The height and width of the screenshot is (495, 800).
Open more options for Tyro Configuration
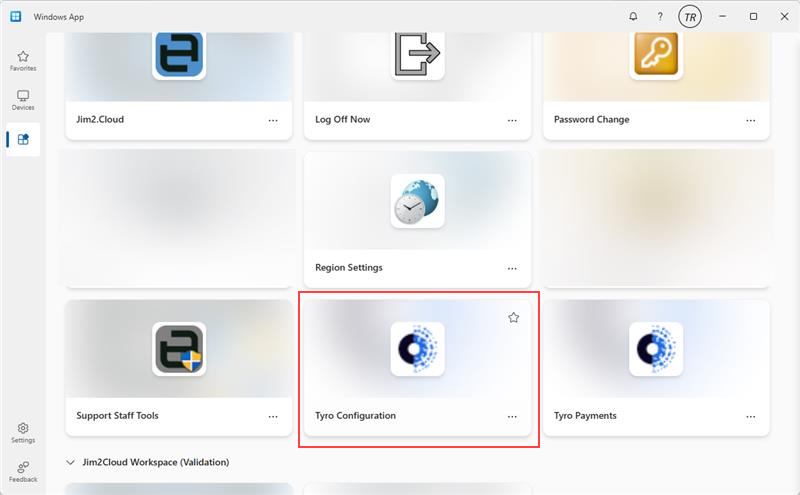pos(512,416)
